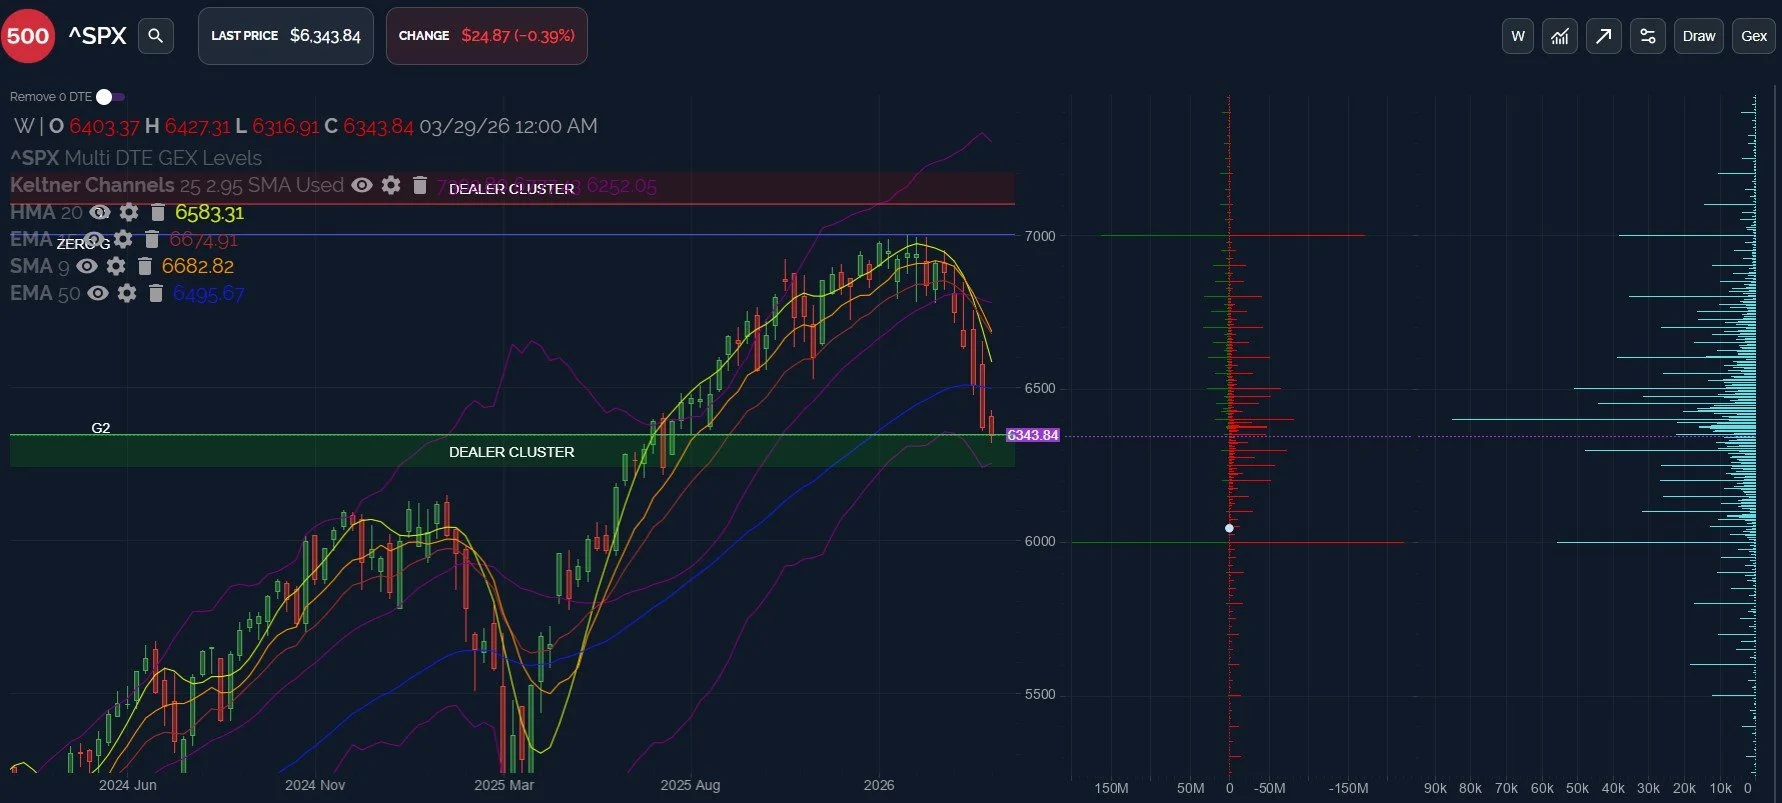Screen dimensions: 1782x803
Task: Hide the Keltner Channels indicator via eye icon
Action: pyautogui.click(x=362, y=185)
